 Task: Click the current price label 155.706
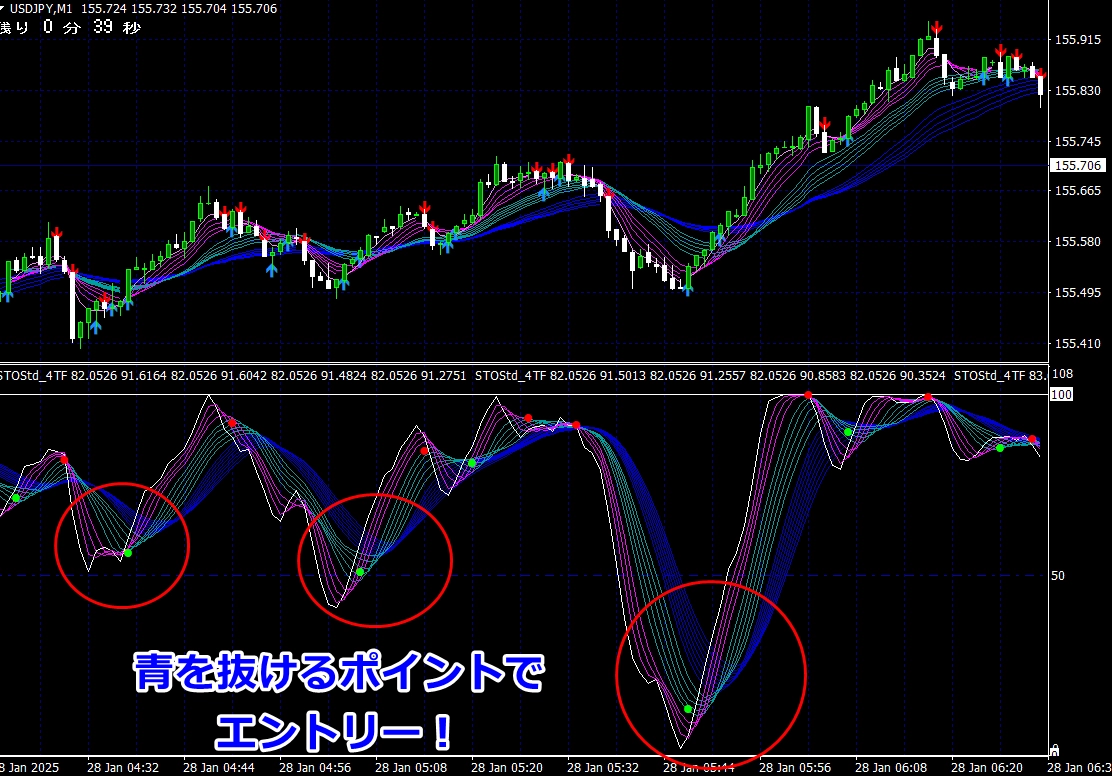point(1077,165)
